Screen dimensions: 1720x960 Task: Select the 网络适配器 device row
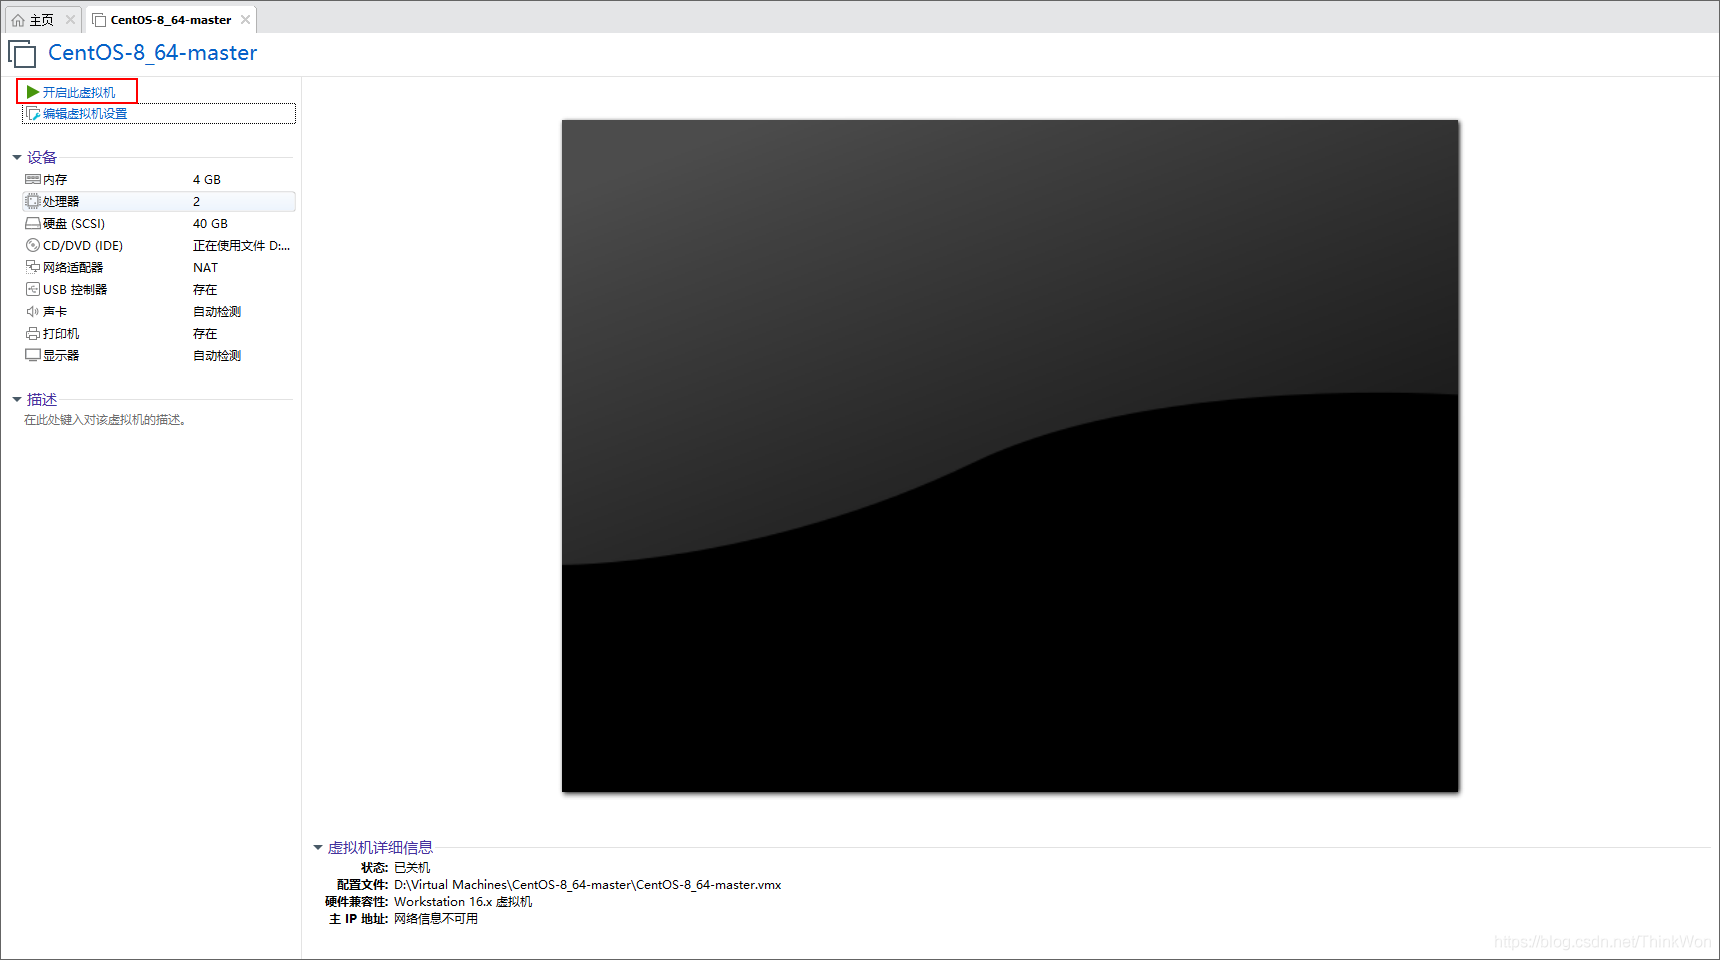point(159,268)
